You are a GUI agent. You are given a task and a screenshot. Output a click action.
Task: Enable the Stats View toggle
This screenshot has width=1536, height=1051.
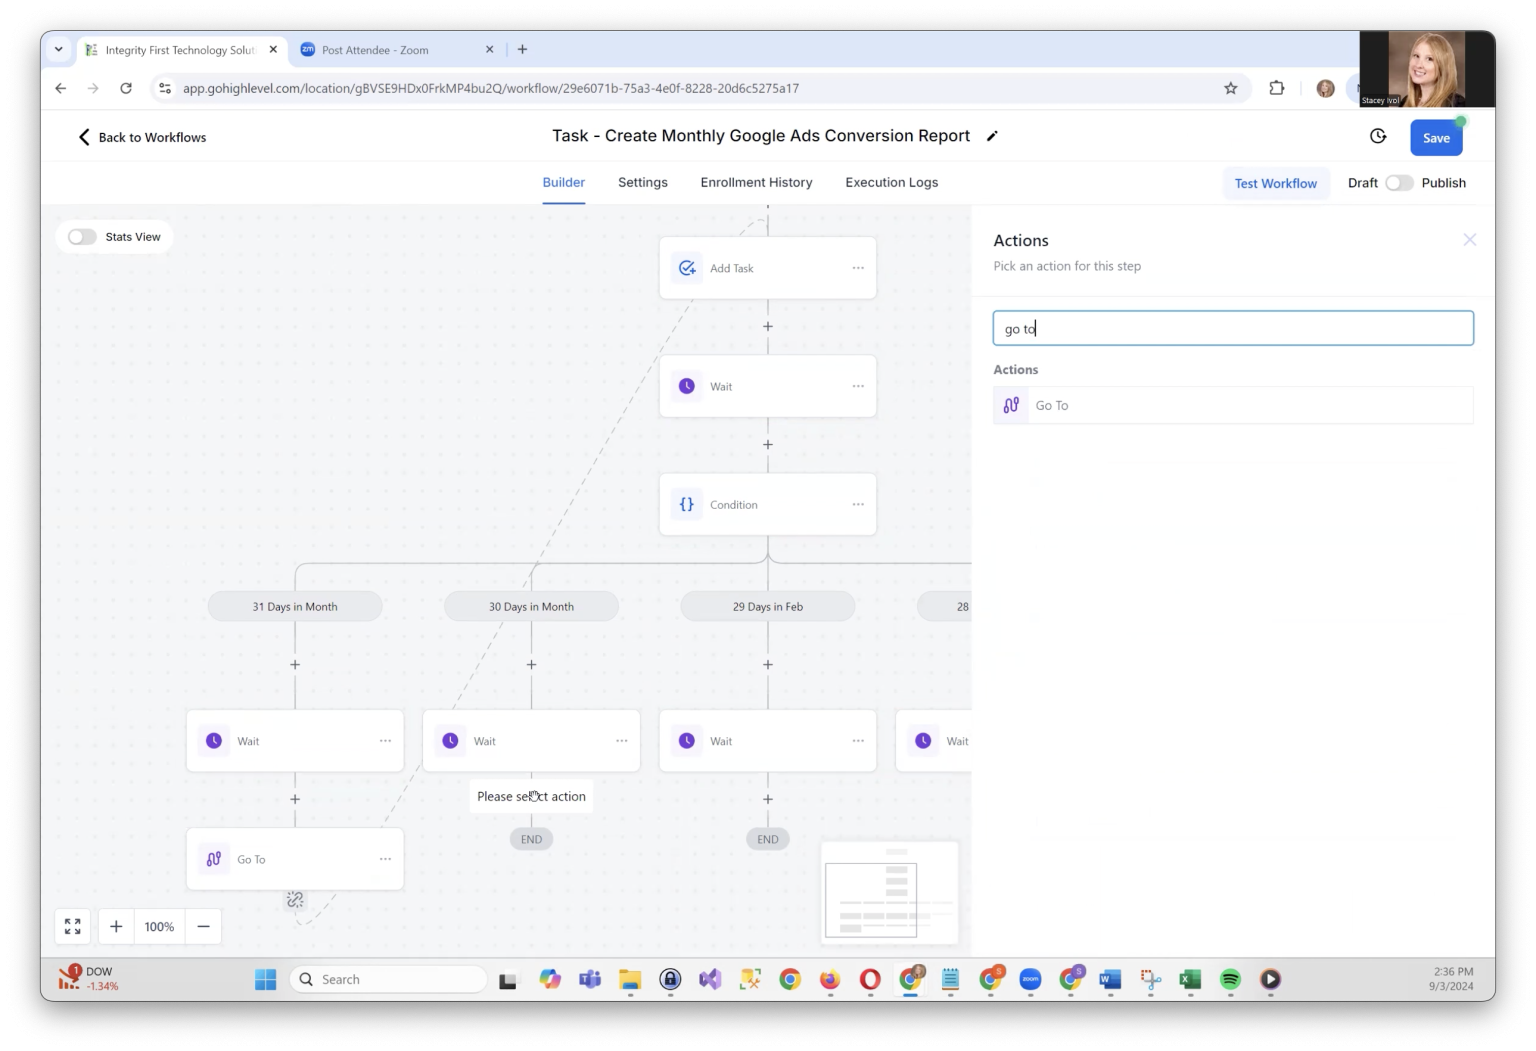[82, 236]
